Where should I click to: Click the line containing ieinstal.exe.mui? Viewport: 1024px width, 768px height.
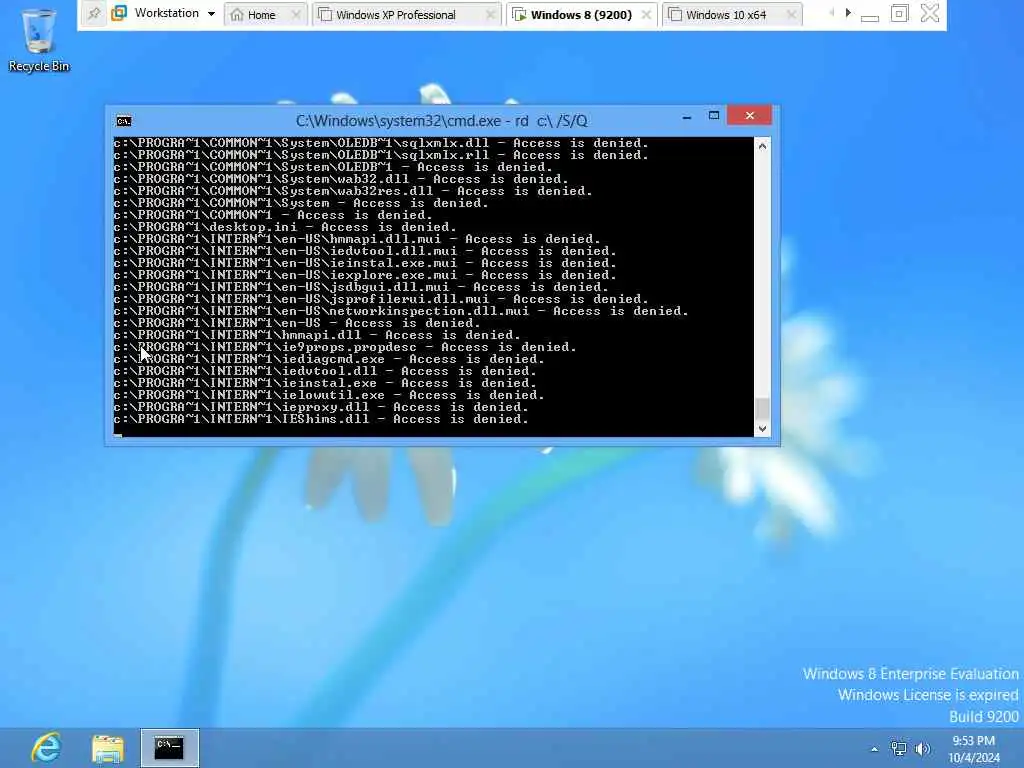tap(364, 263)
